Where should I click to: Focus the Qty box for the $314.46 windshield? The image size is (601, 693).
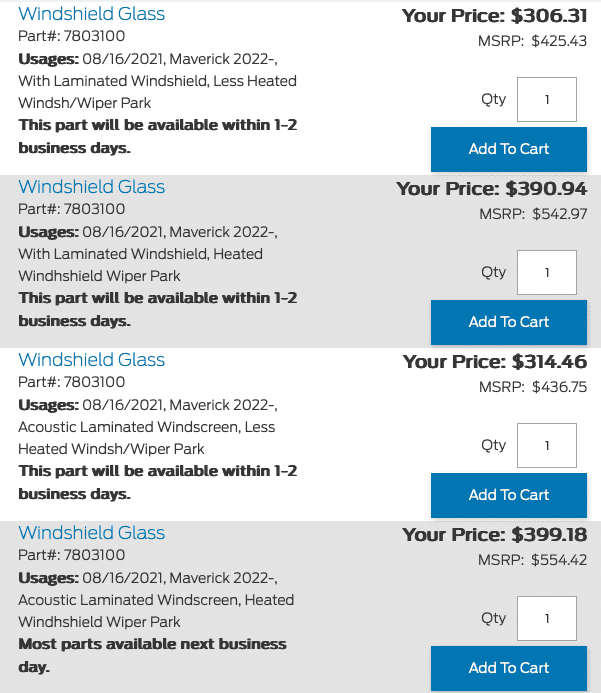point(547,446)
